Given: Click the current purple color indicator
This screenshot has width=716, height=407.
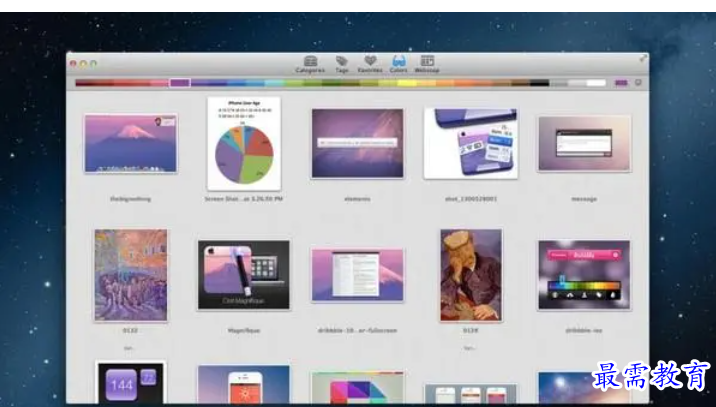Looking at the screenshot, I should coord(621,83).
